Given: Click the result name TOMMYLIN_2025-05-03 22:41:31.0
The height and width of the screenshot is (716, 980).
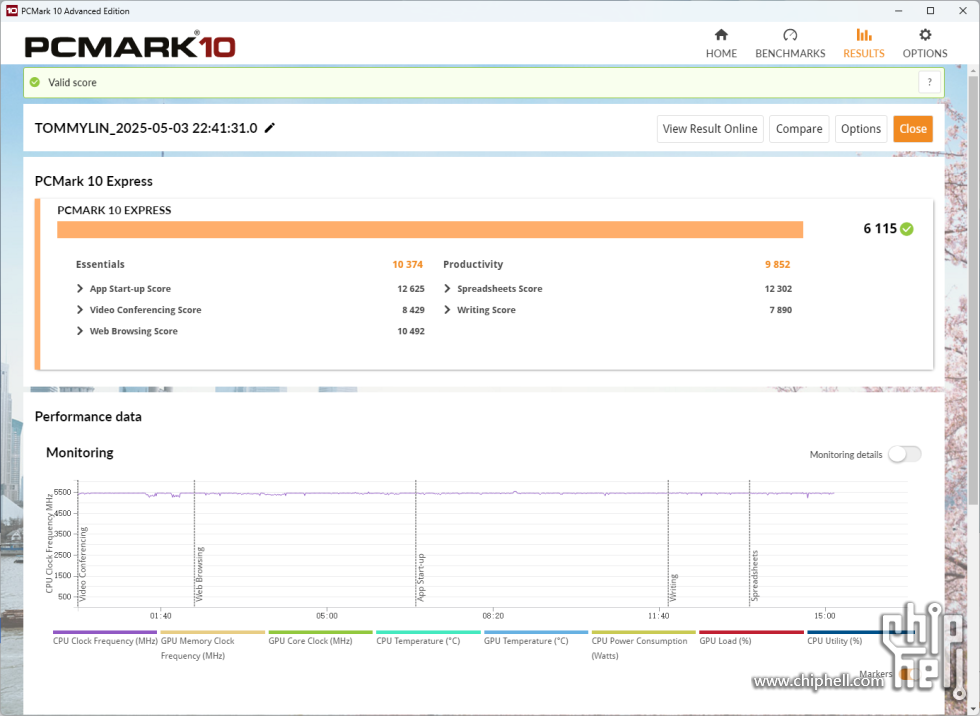Looking at the screenshot, I should click(x=146, y=128).
